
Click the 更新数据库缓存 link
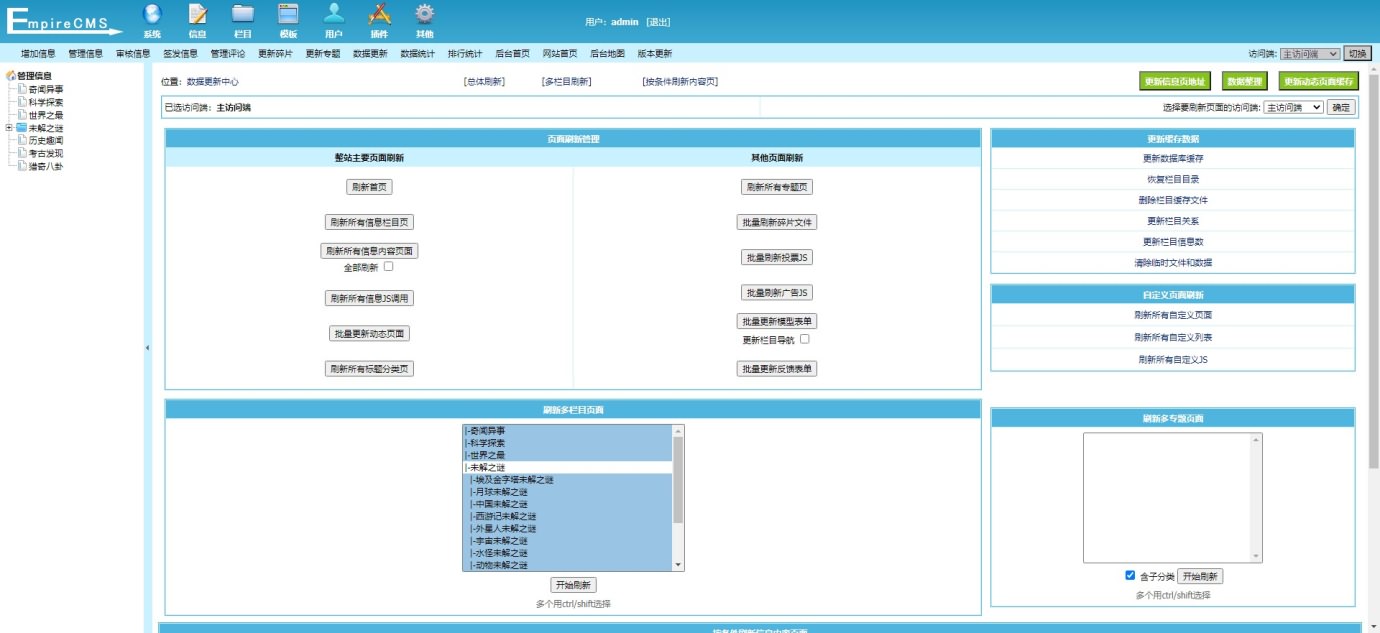pos(1172,158)
